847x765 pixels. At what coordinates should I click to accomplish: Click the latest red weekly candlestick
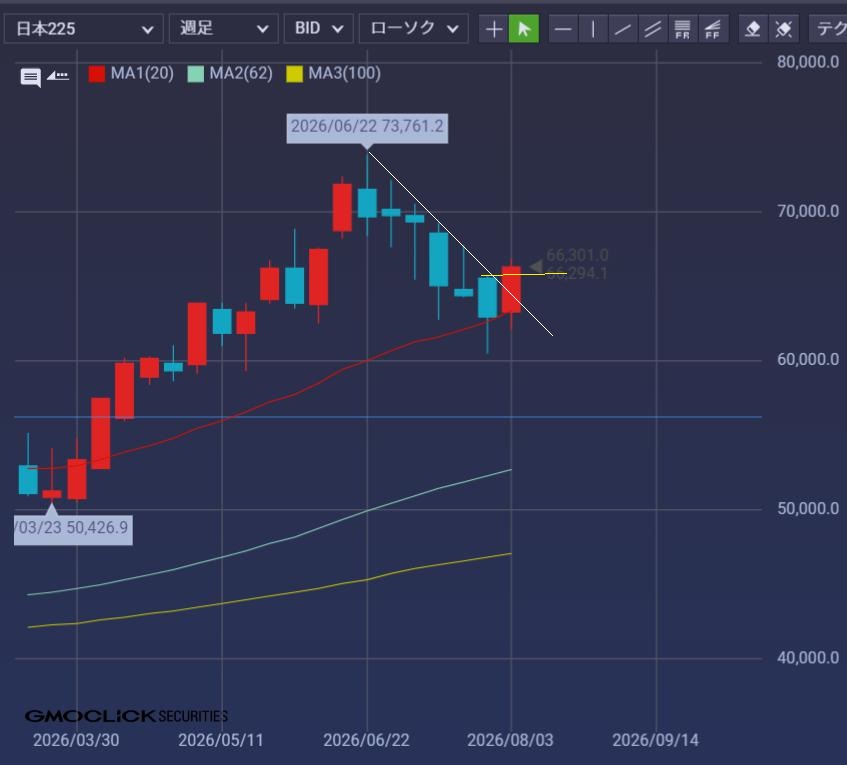point(511,290)
